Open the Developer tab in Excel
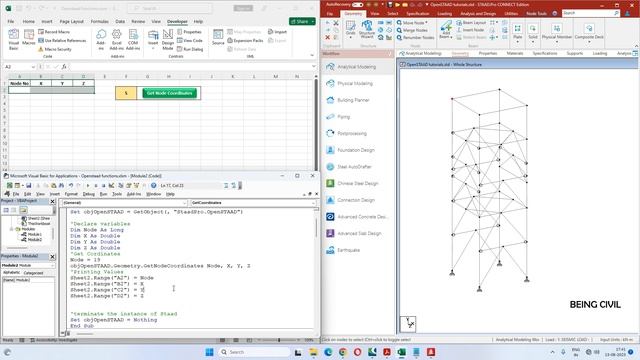Image resolution: width=640 pixels, height=360 pixels. tap(177, 21)
